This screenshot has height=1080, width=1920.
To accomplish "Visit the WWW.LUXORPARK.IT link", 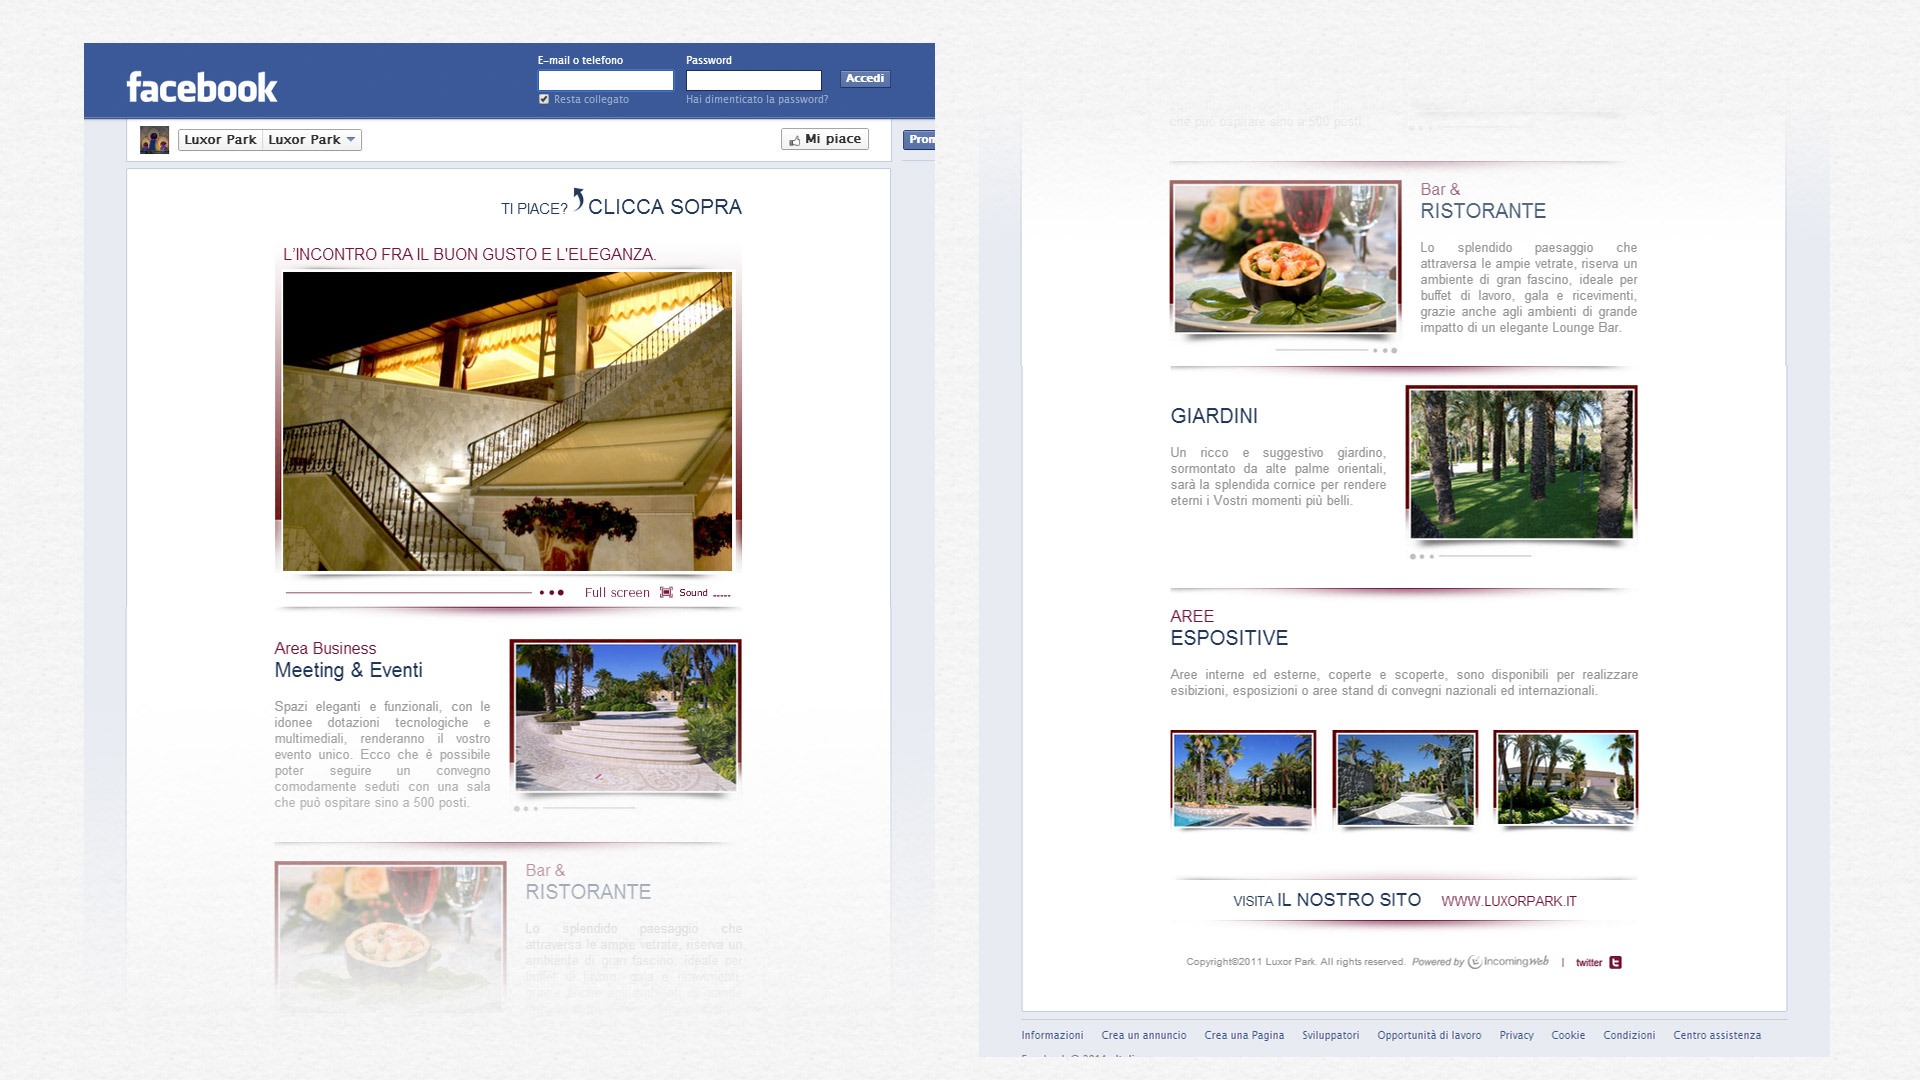I will point(1508,901).
